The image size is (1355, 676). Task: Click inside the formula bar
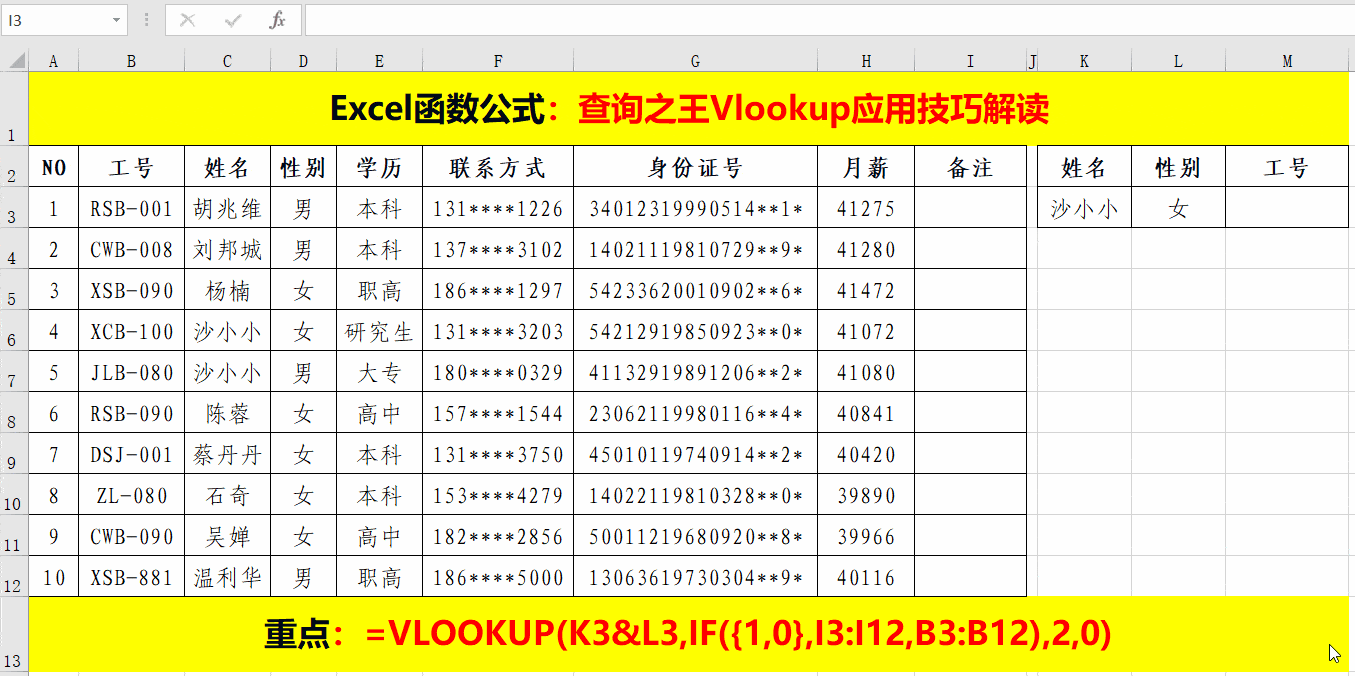tap(700, 20)
